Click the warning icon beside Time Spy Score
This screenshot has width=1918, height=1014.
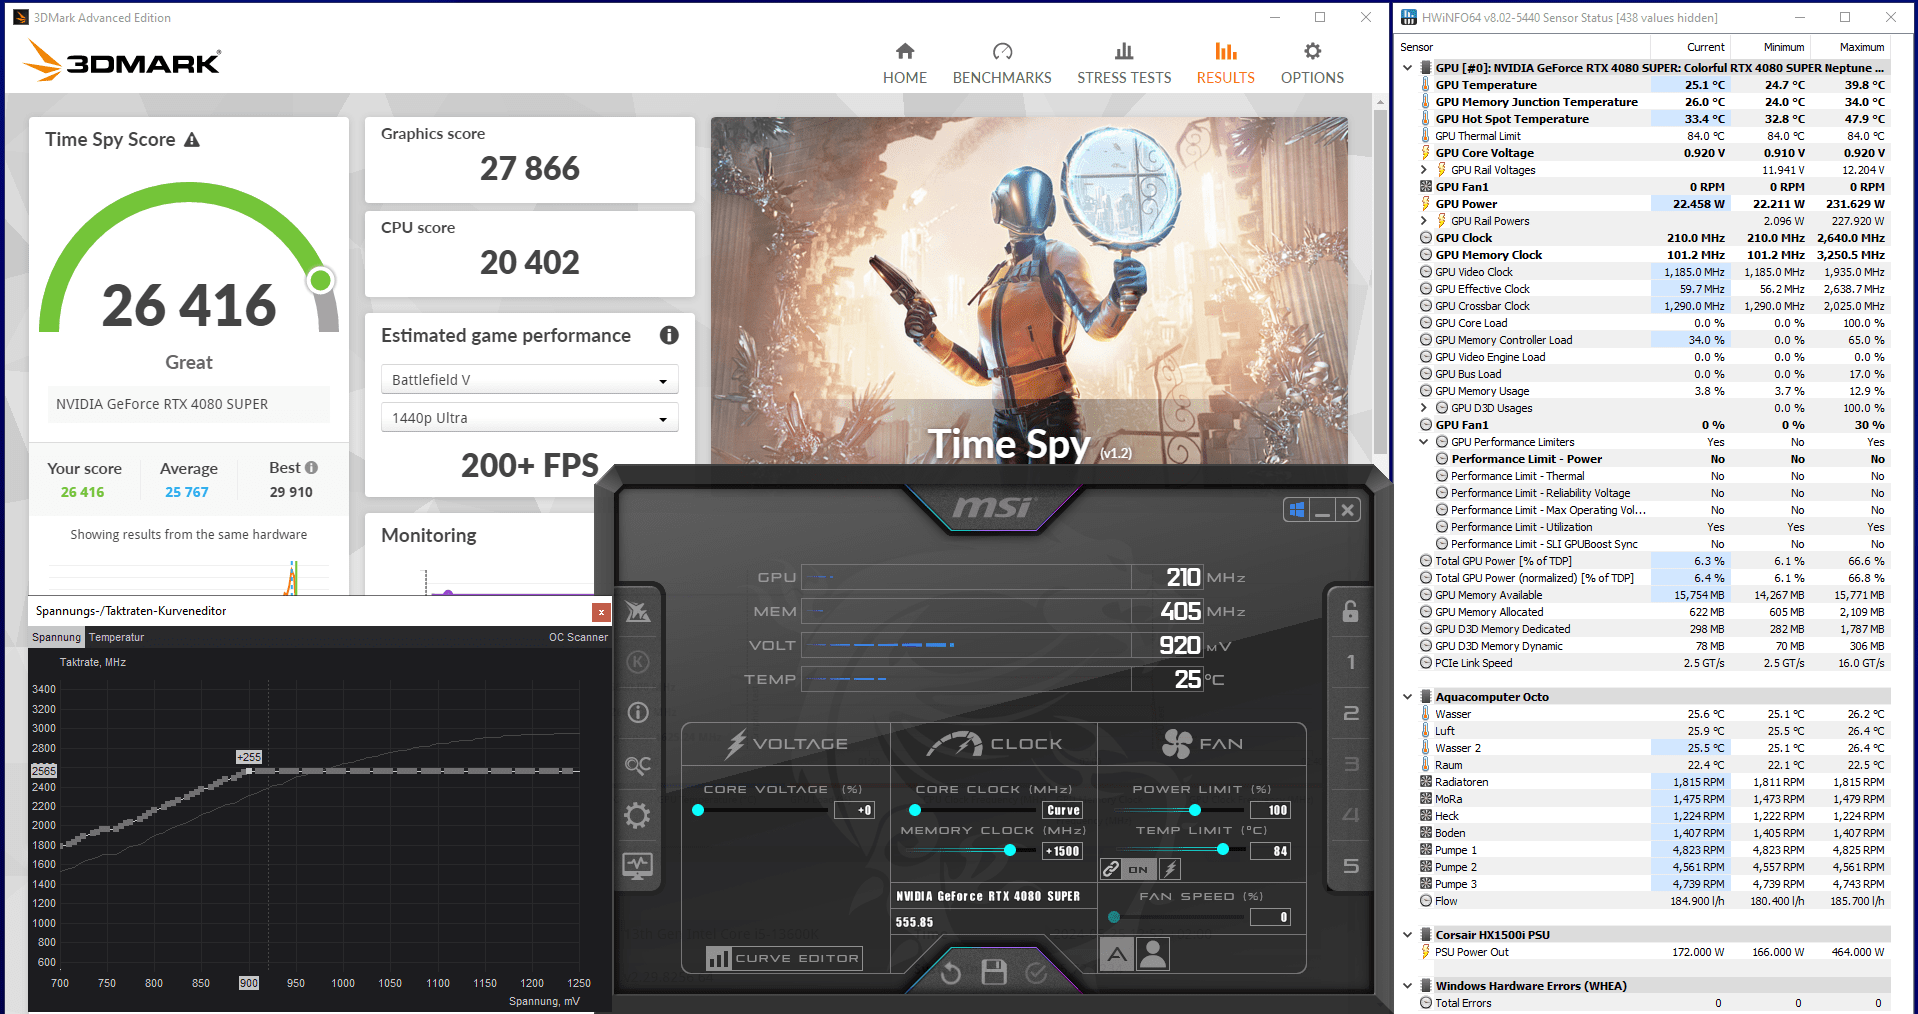[192, 140]
